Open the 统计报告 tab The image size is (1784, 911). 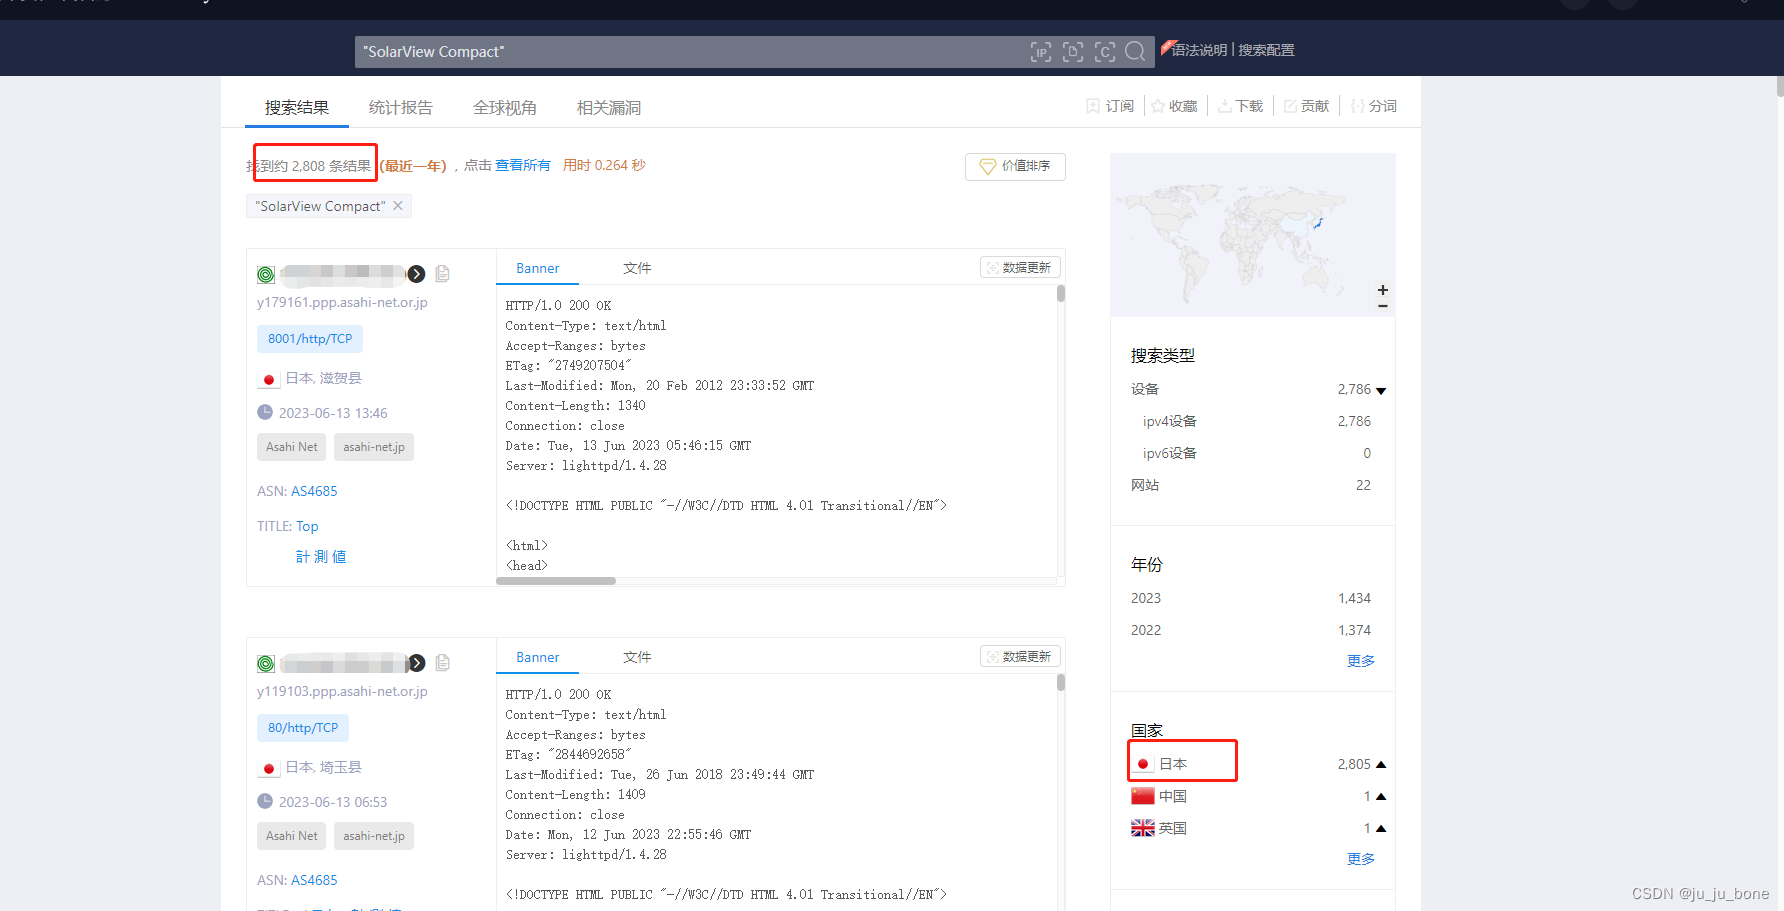tap(401, 107)
